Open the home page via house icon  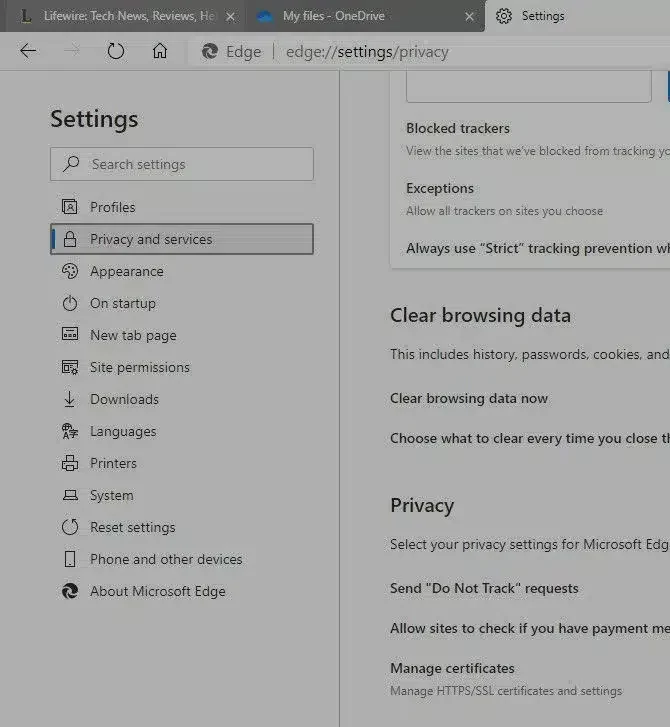[x=160, y=51]
